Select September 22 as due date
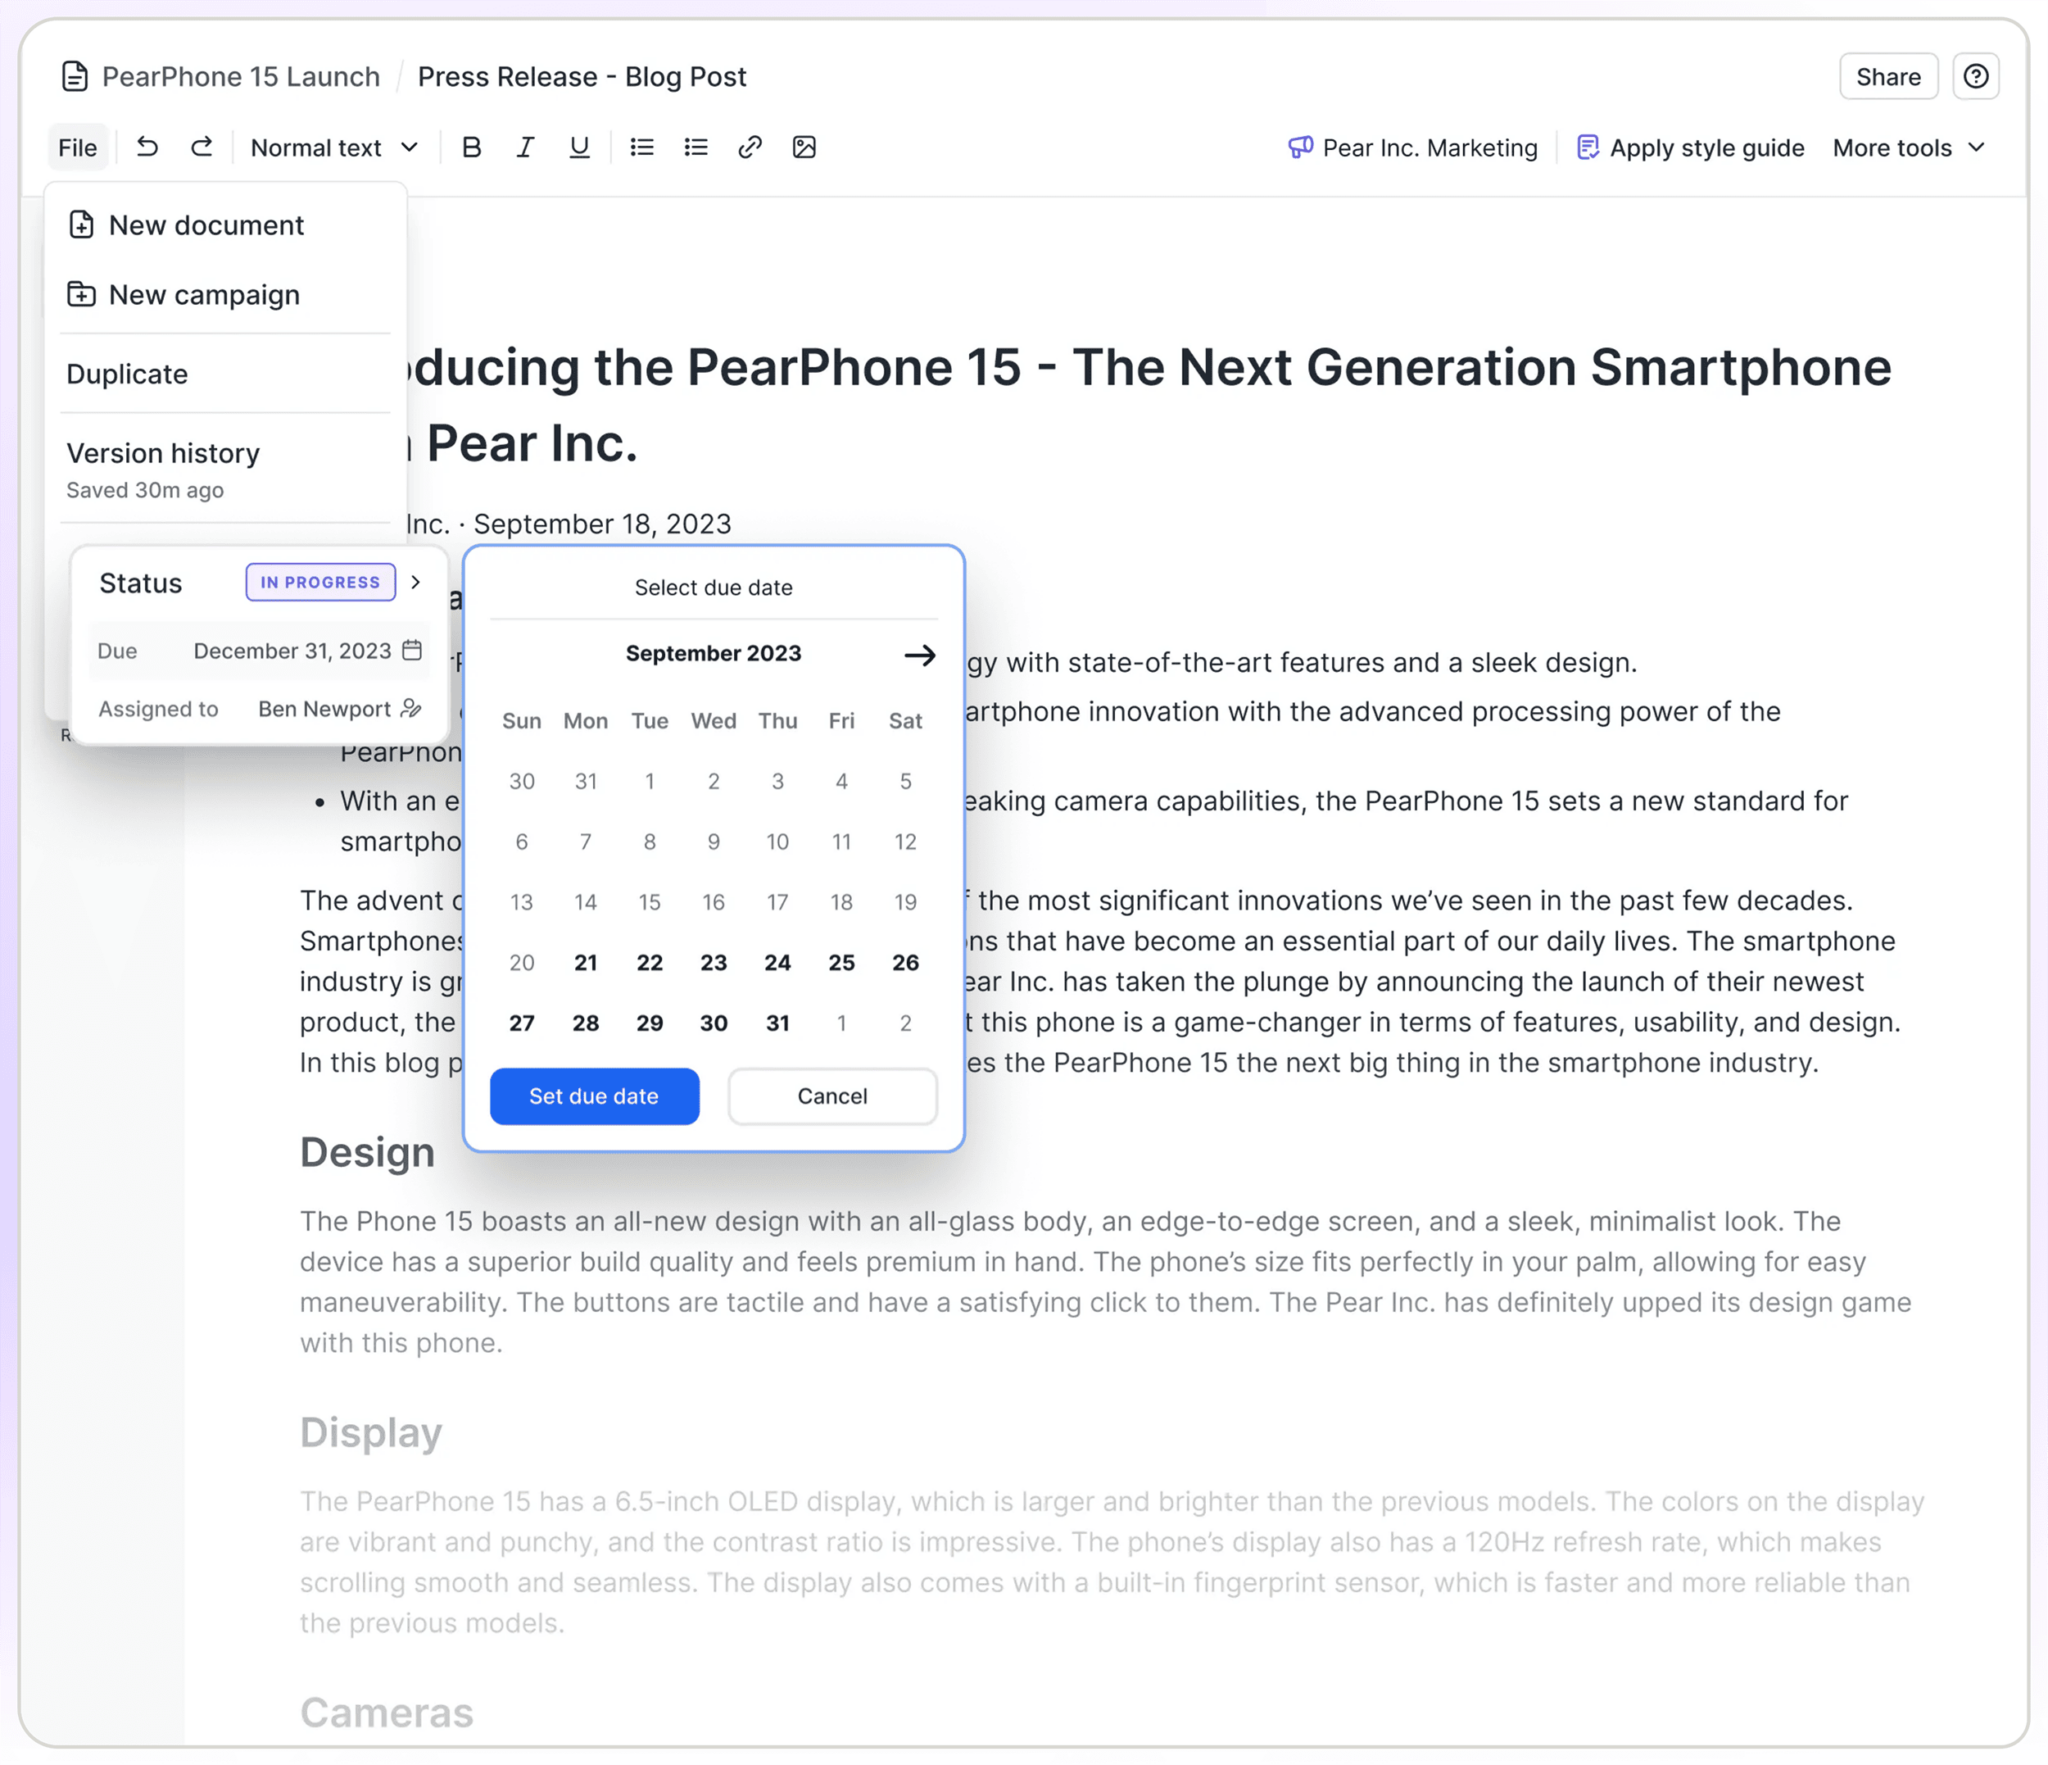 click(x=648, y=960)
